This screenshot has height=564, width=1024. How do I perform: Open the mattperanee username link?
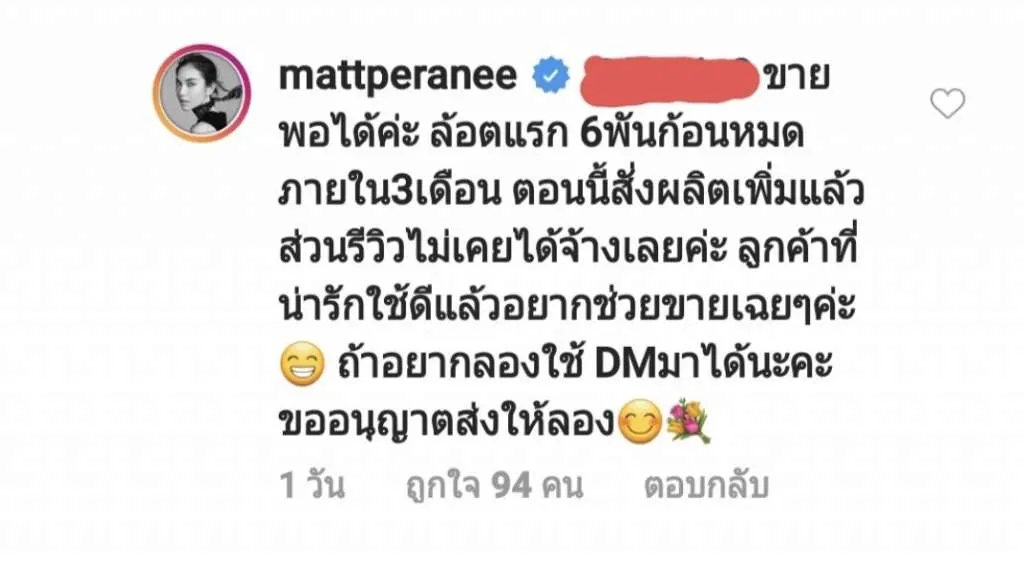coord(398,76)
